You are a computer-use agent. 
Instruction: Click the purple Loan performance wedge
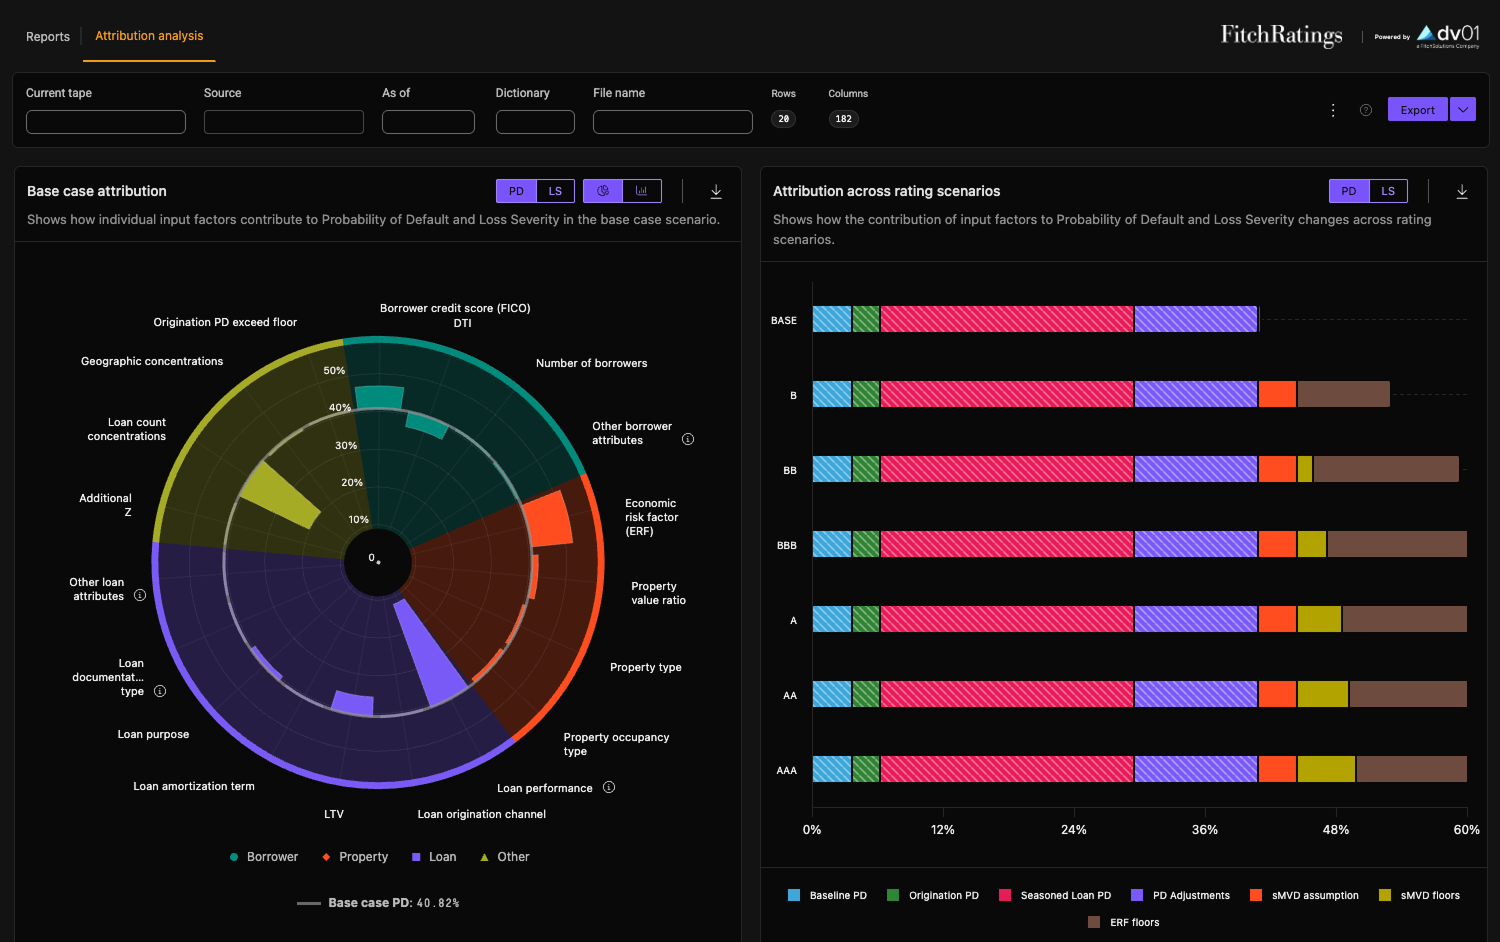pos(430,654)
